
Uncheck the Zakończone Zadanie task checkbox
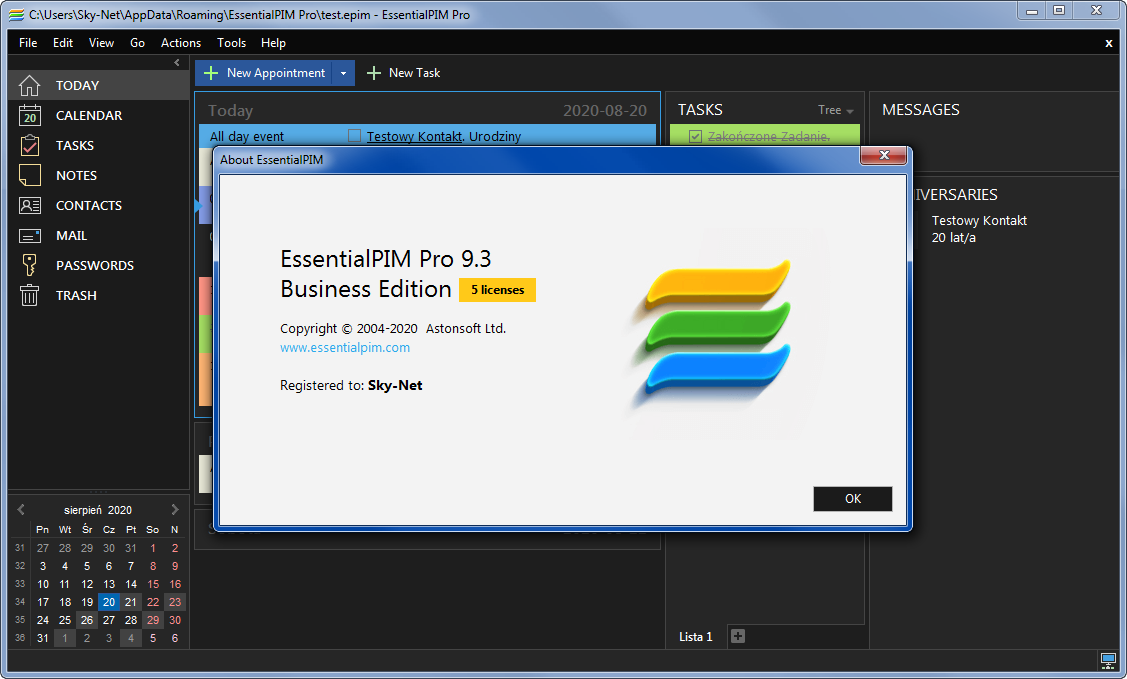[695, 136]
